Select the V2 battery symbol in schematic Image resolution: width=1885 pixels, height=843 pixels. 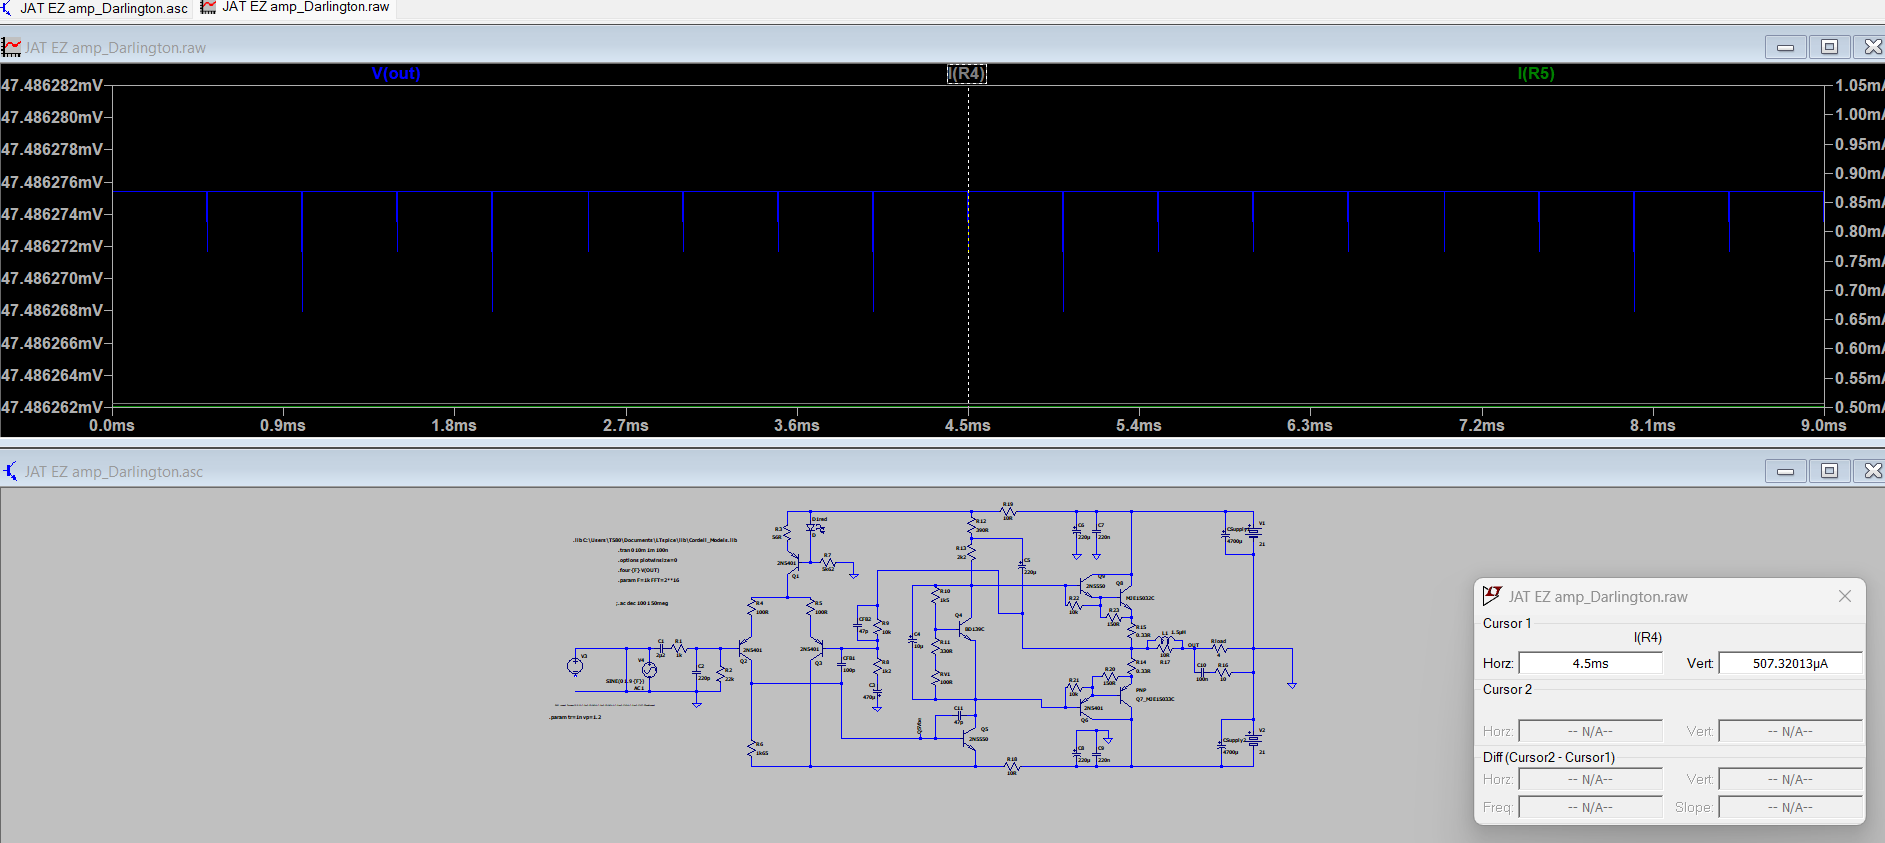(x=1253, y=741)
